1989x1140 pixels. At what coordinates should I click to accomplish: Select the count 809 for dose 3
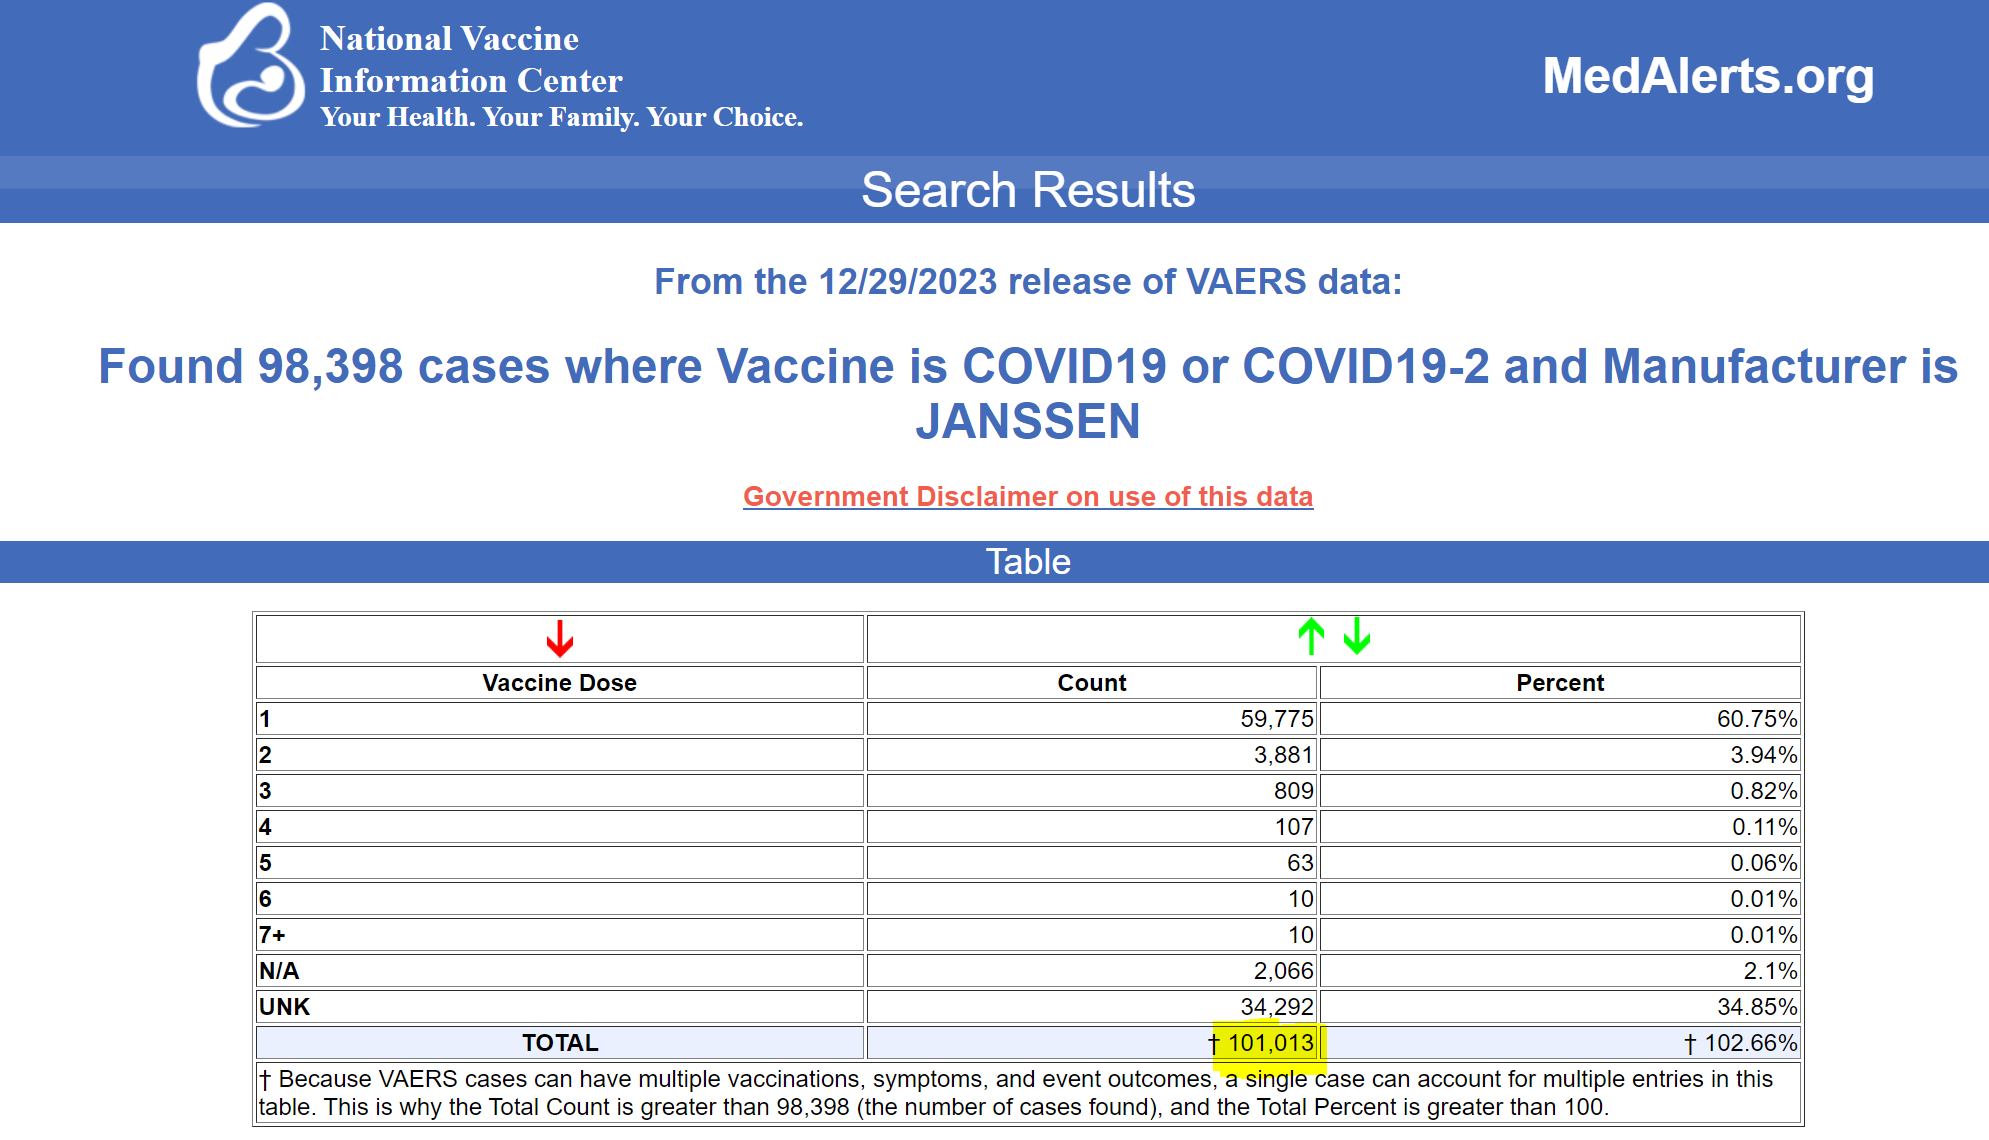pos(1294,791)
